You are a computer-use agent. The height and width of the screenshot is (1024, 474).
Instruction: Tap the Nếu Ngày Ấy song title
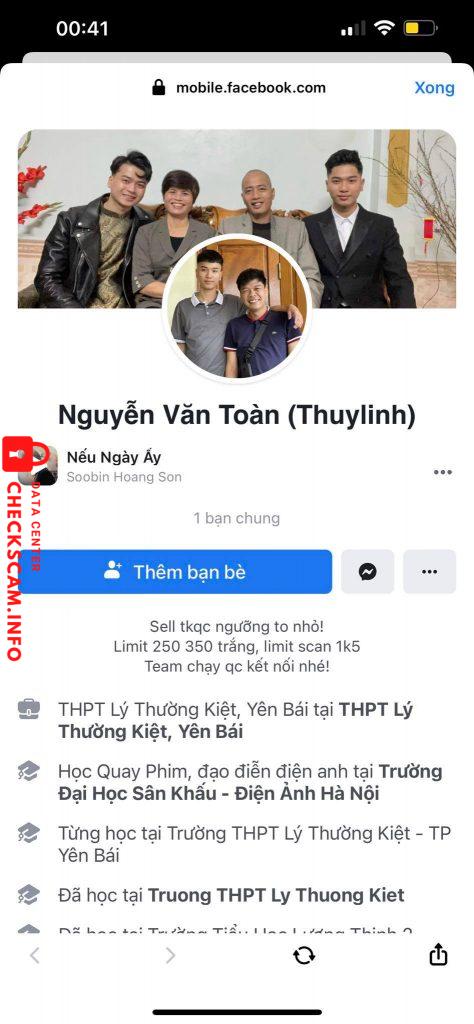click(114, 457)
